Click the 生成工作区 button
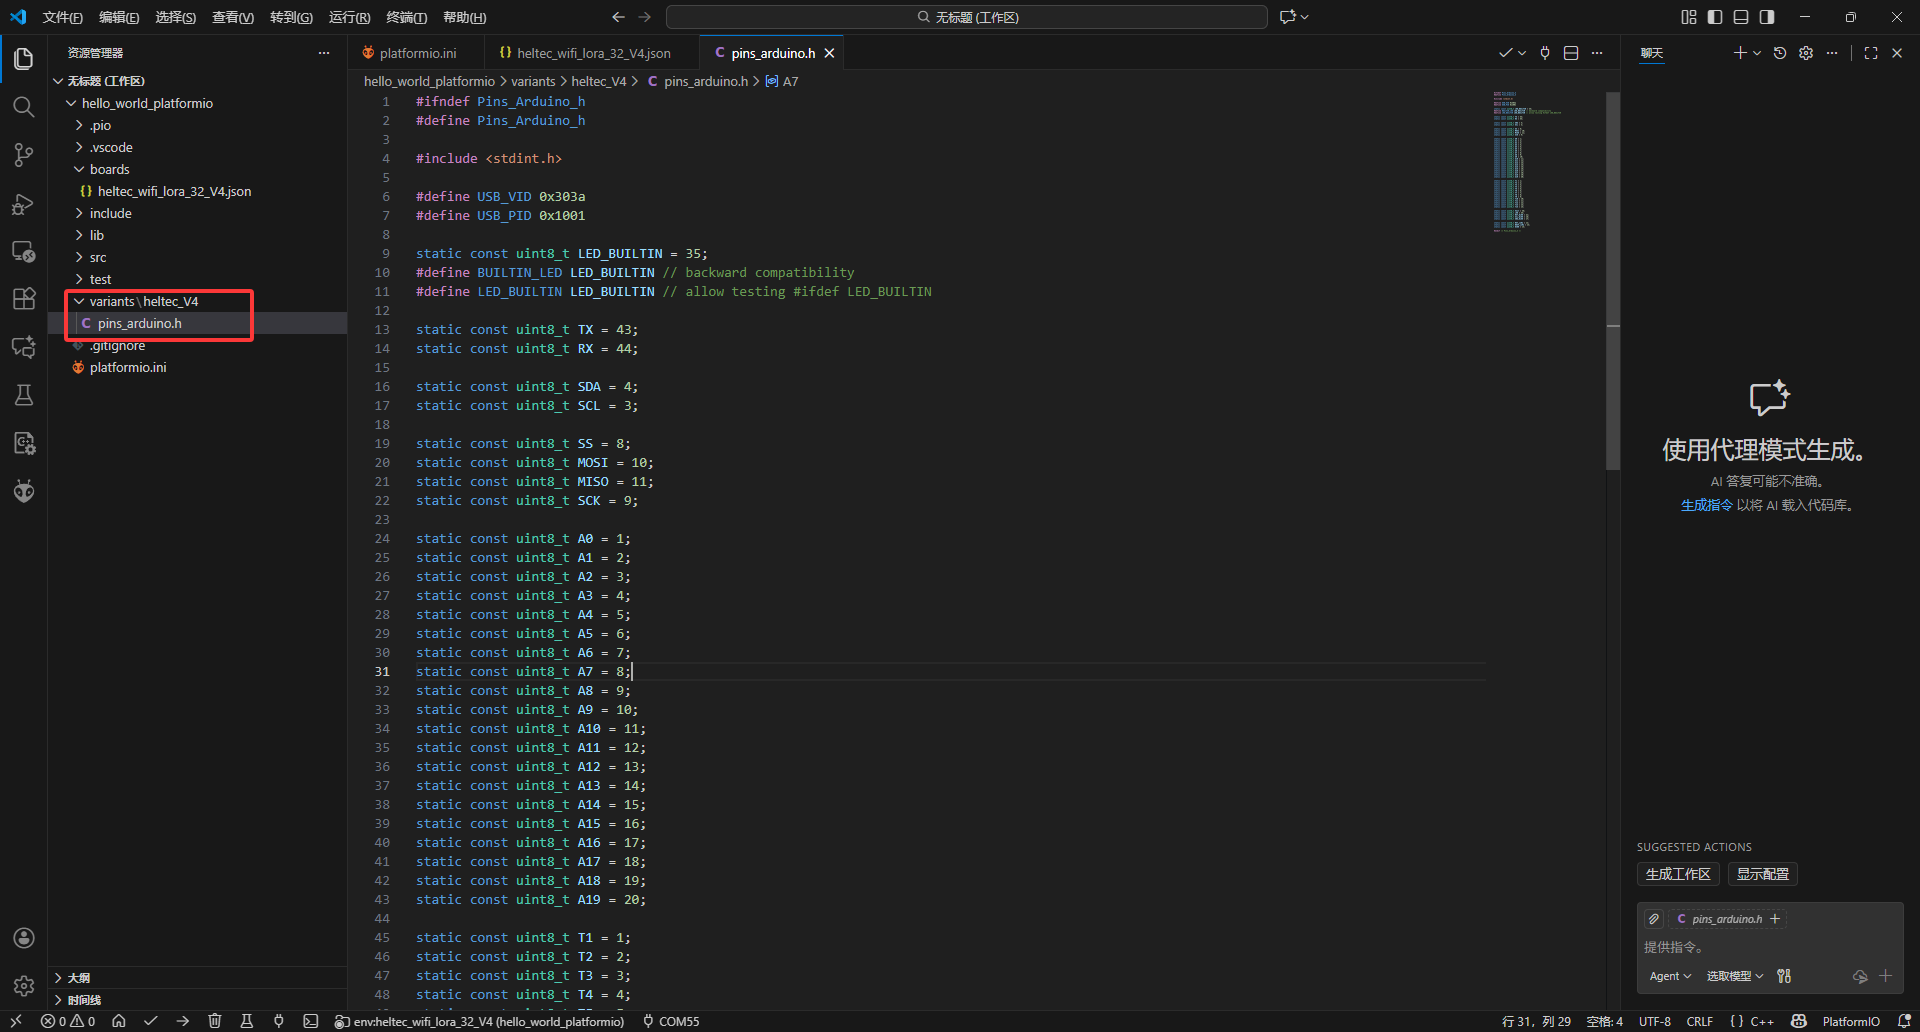1920x1032 pixels. [1677, 874]
